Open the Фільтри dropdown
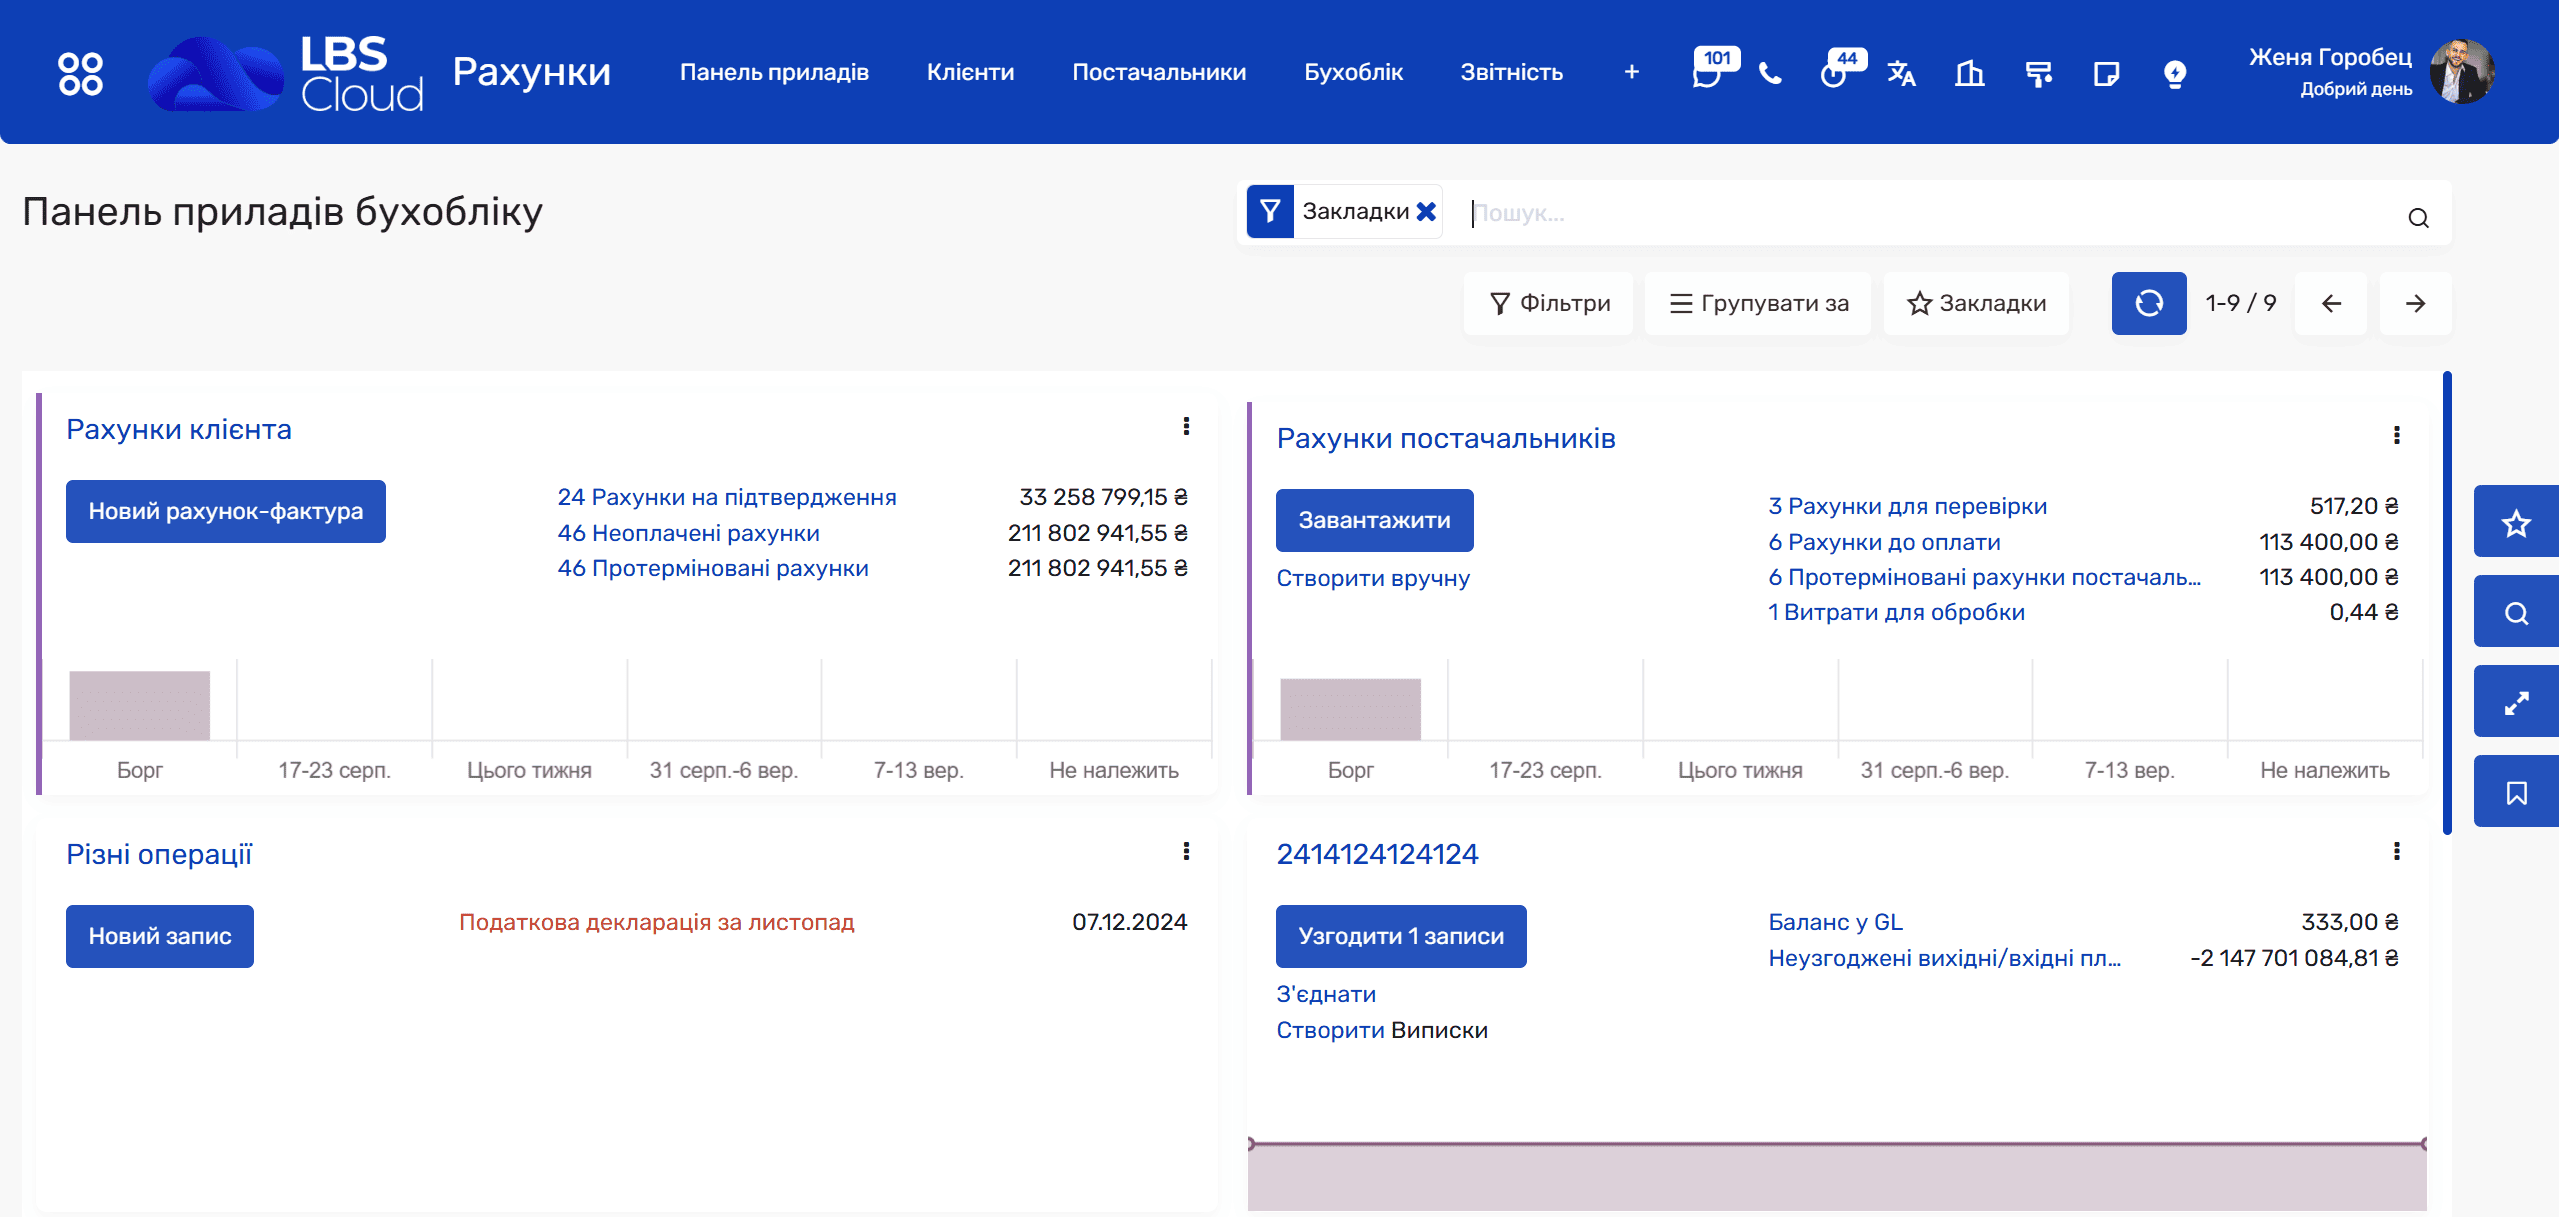 [1549, 303]
